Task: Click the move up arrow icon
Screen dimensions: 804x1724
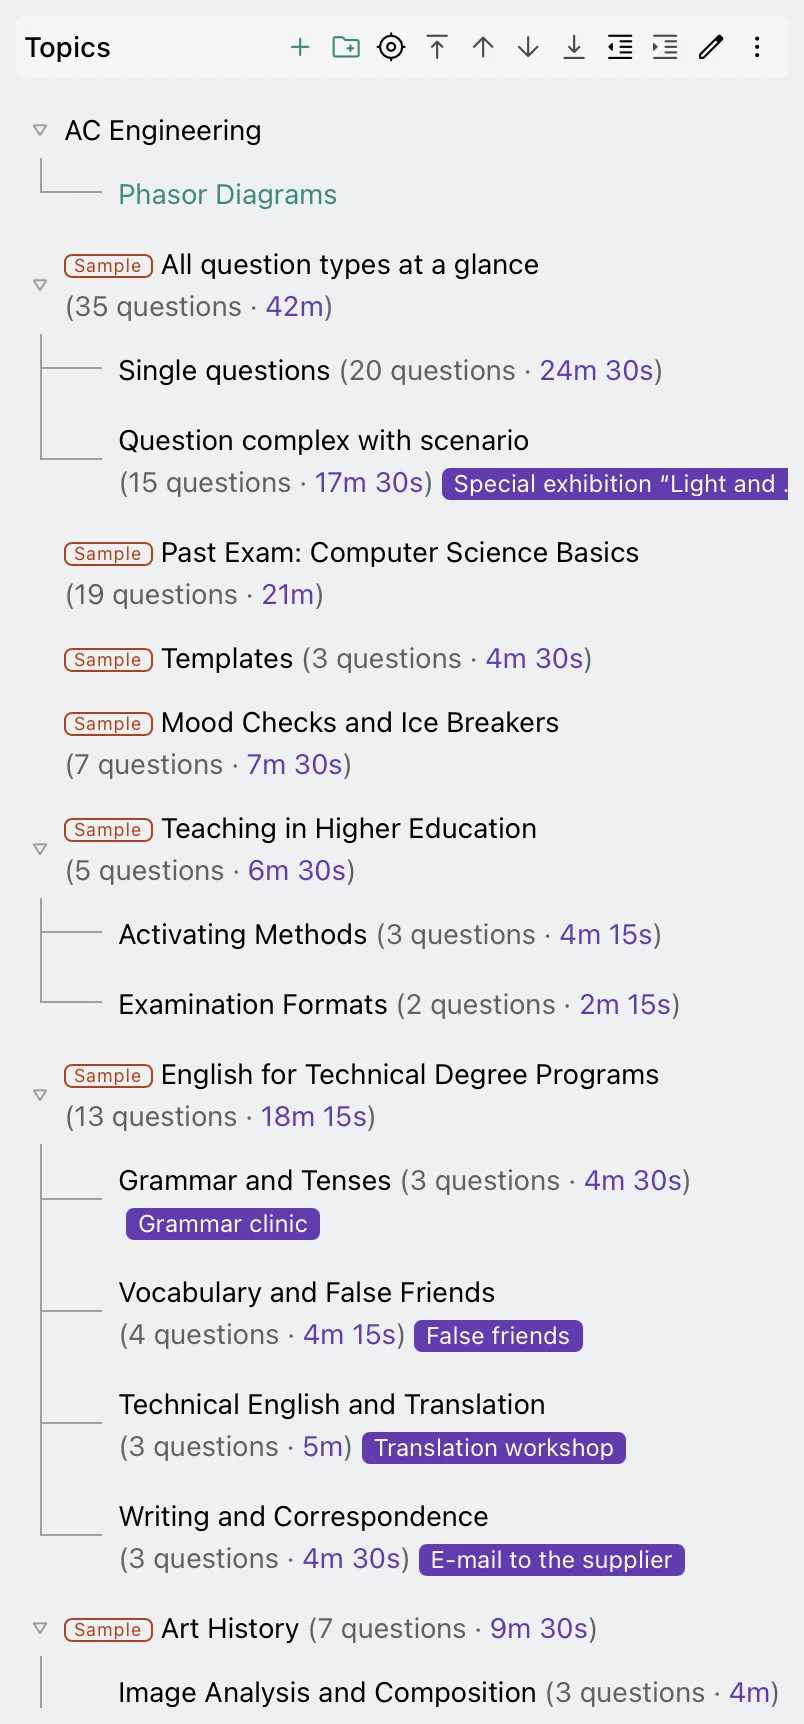Action: [483, 47]
